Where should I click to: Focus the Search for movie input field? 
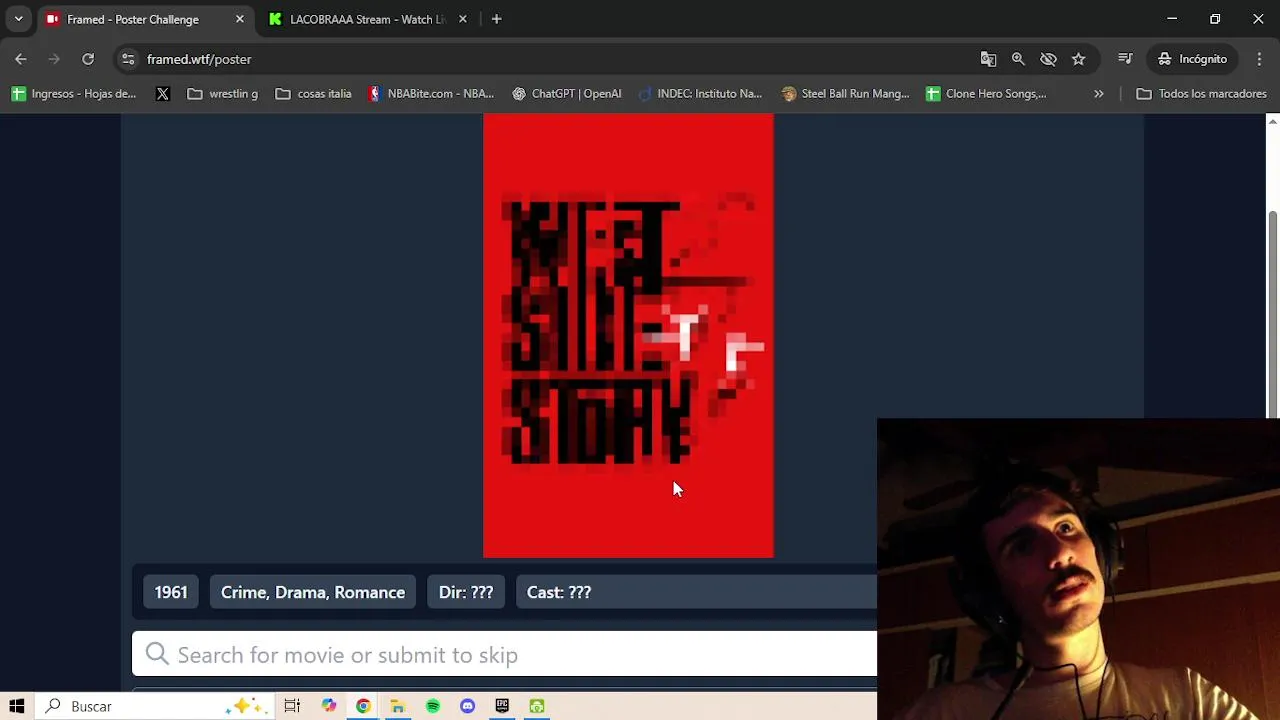click(x=505, y=655)
